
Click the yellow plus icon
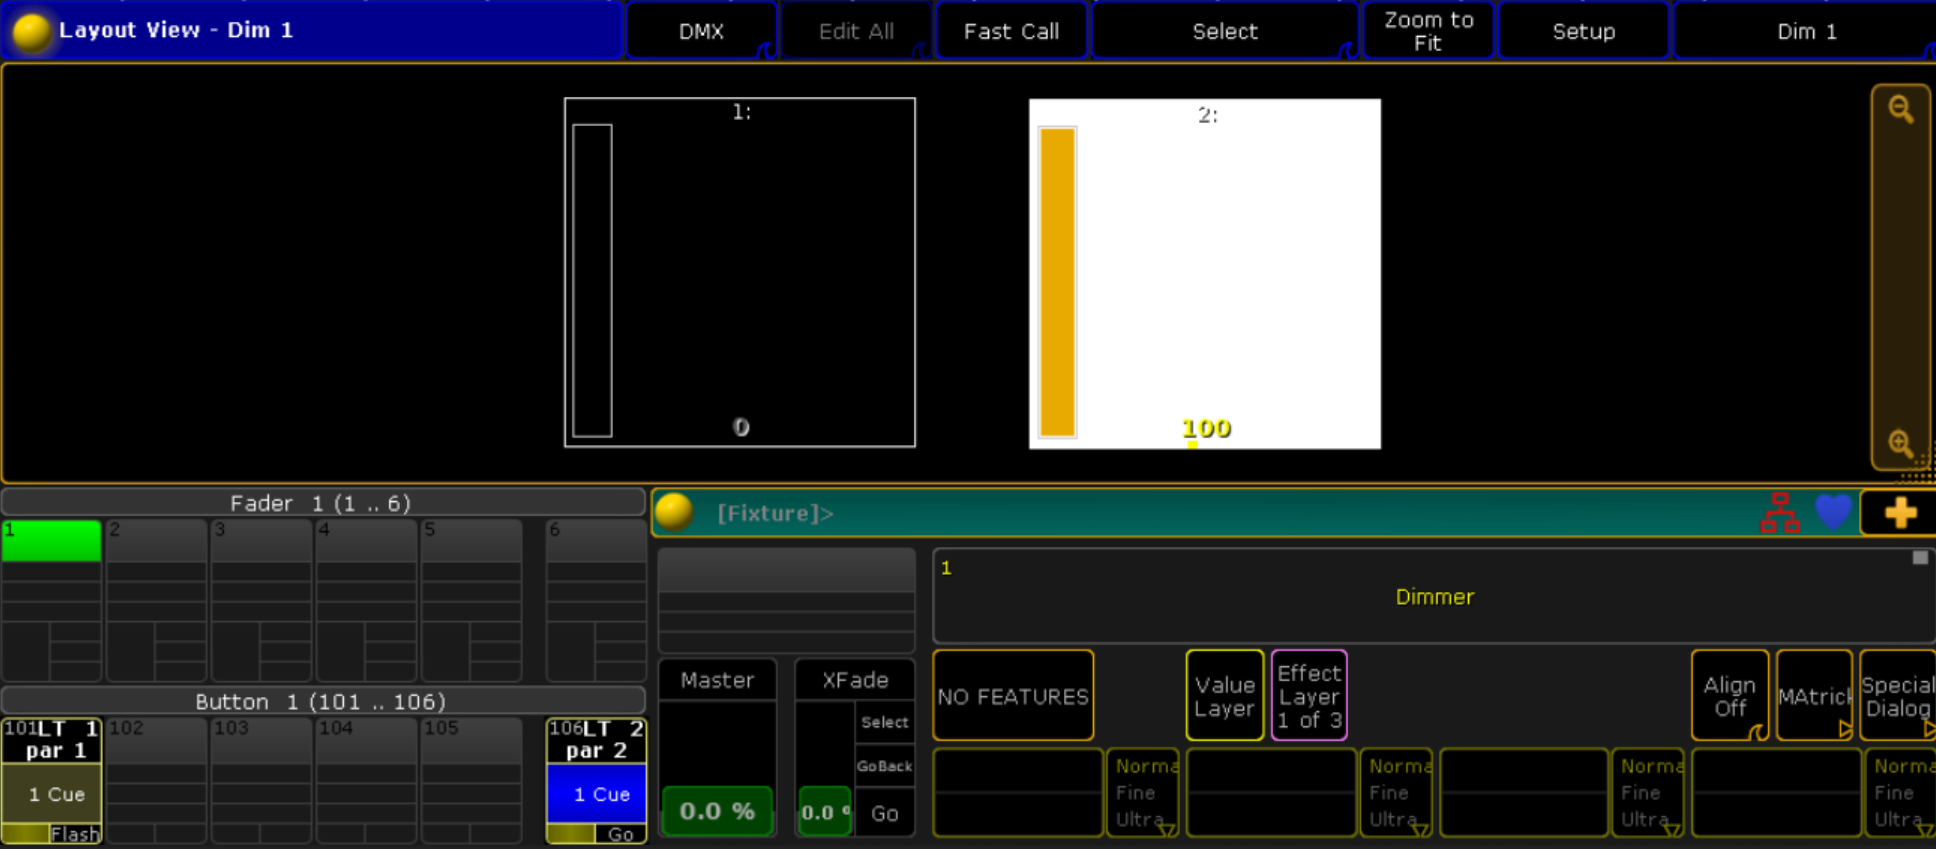tap(1900, 513)
